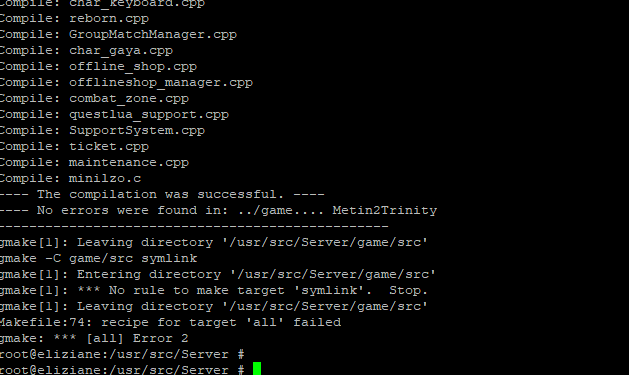Click the 'SupportSystem.cpp' filename
The image size is (629, 375).
click(x=137, y=131)
